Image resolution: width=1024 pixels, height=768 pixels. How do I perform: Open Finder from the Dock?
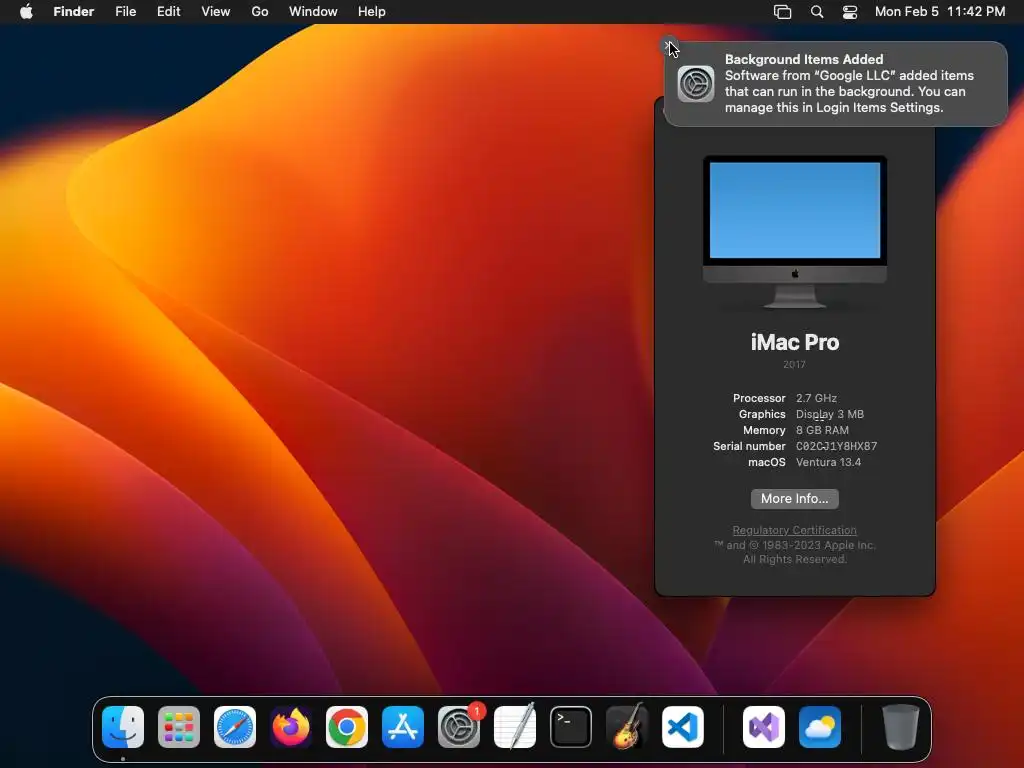[x=123, y=727]
